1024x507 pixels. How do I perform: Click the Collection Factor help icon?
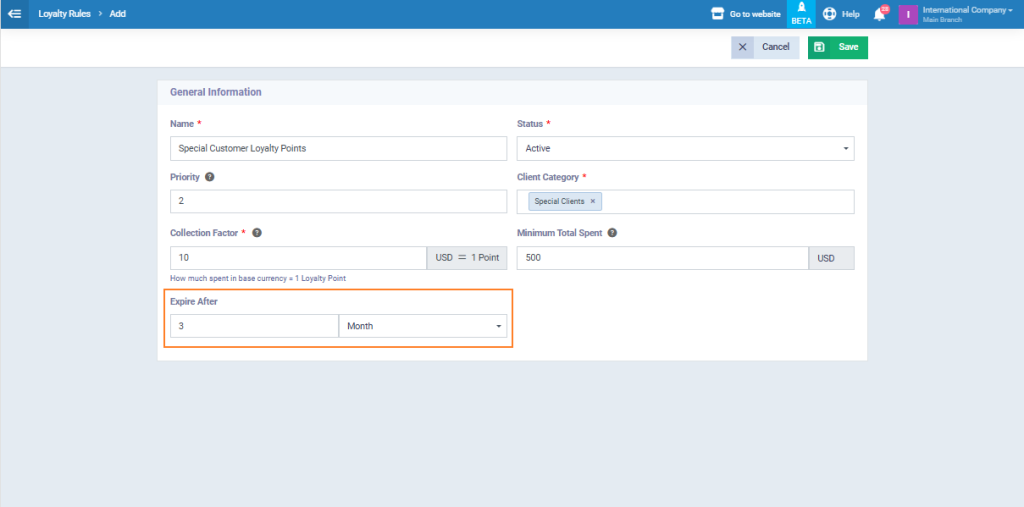pyautogui.click(x=257, y=233)
